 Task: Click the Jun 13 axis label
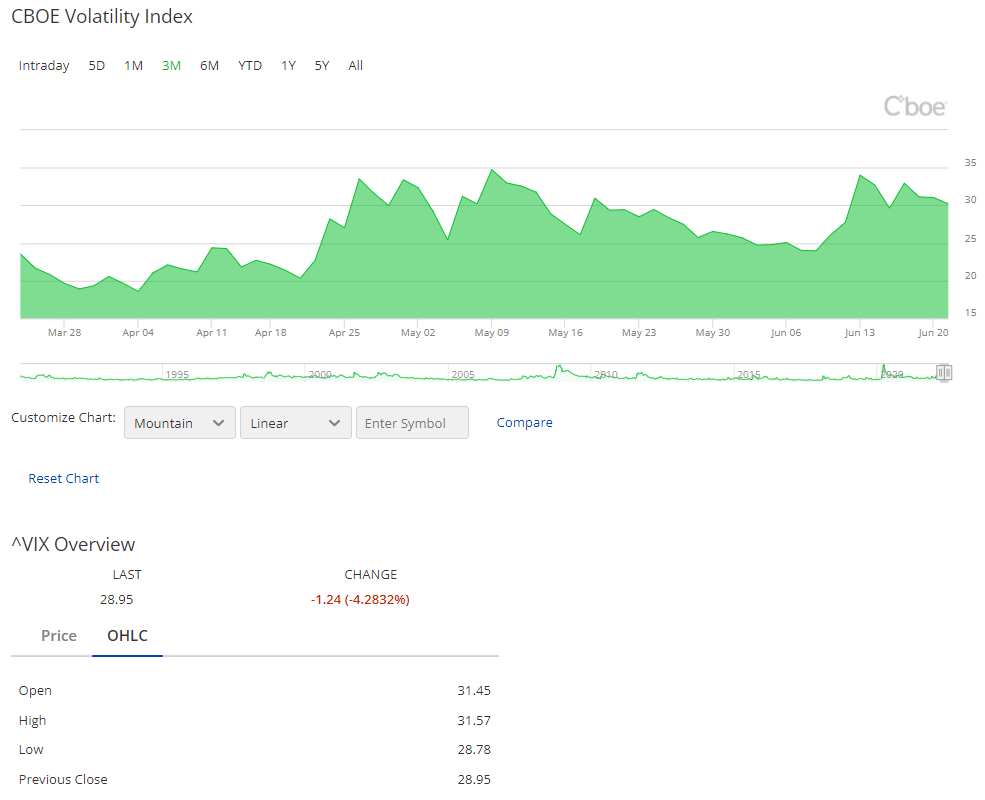pos(859,333)
